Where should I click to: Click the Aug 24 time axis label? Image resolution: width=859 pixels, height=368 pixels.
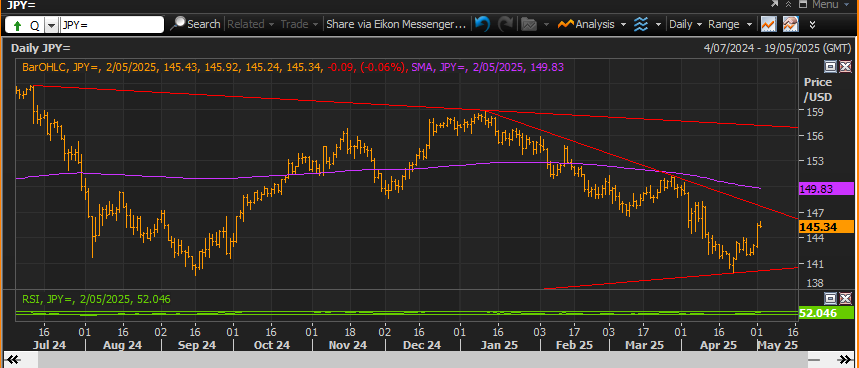123,346
